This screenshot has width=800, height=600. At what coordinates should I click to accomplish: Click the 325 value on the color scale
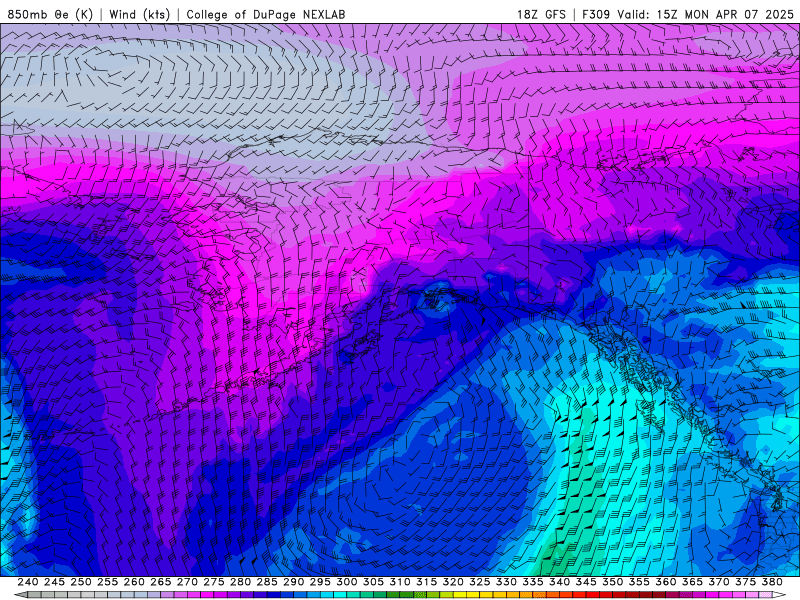point(480,582)
